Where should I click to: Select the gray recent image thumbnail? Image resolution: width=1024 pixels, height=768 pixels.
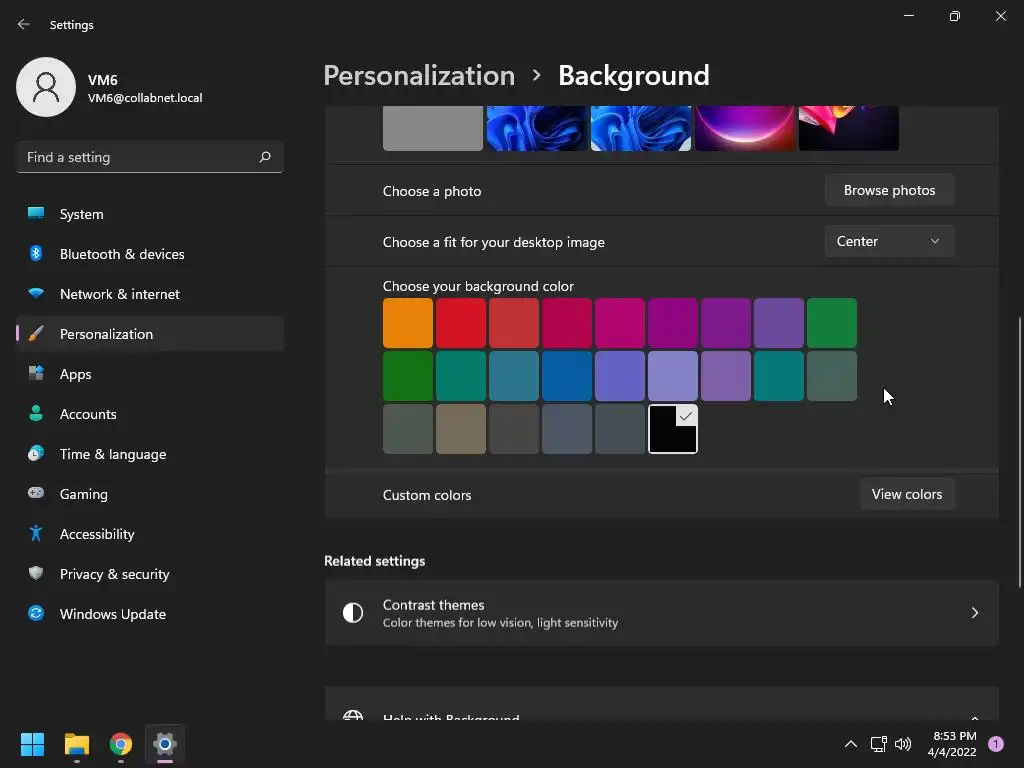tap(432, 128)
